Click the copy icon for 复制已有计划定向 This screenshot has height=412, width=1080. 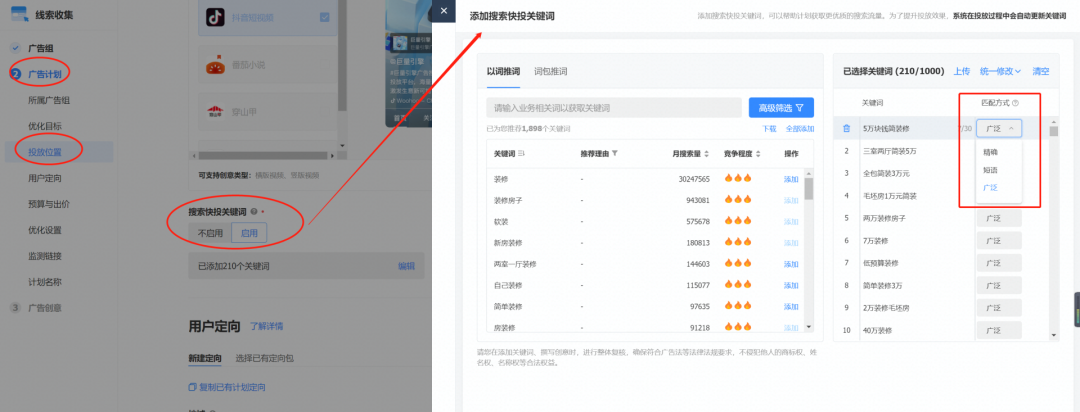(192, 387)
